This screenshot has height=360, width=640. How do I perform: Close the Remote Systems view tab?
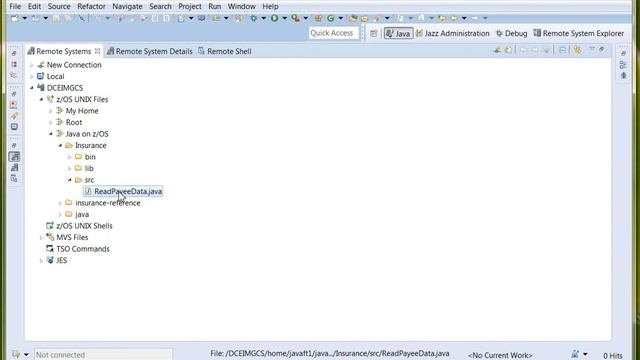coord(98,51)
